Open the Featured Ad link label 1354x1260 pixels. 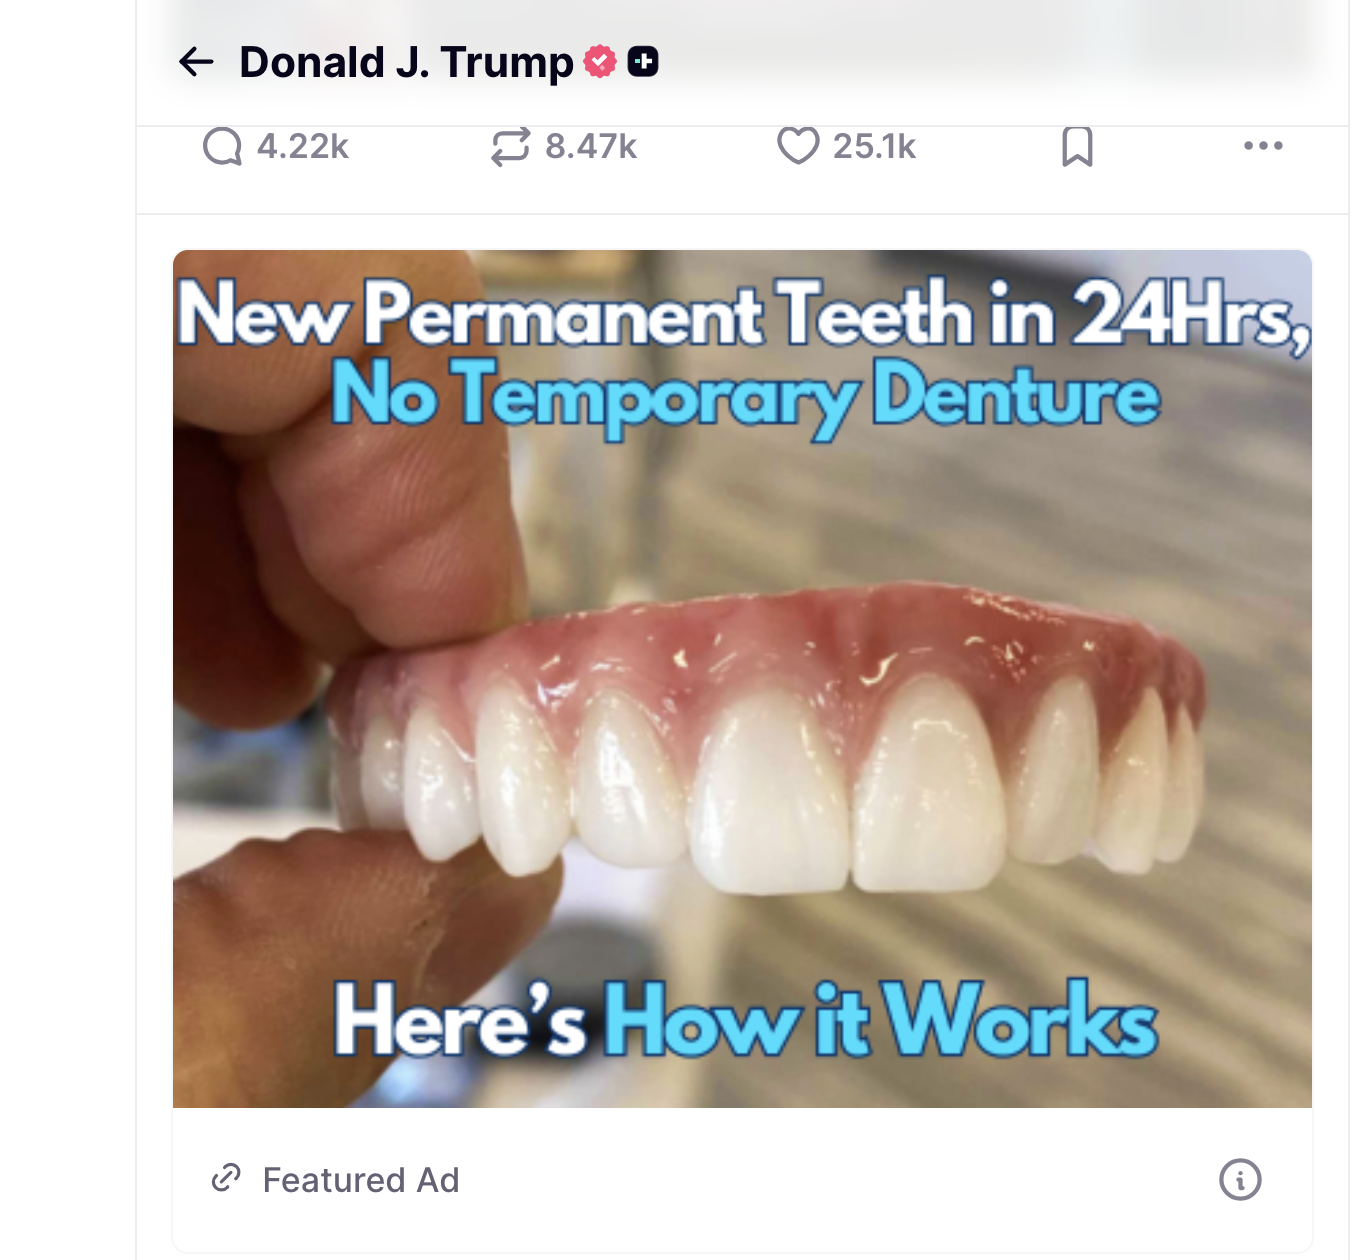point(361,1180)
